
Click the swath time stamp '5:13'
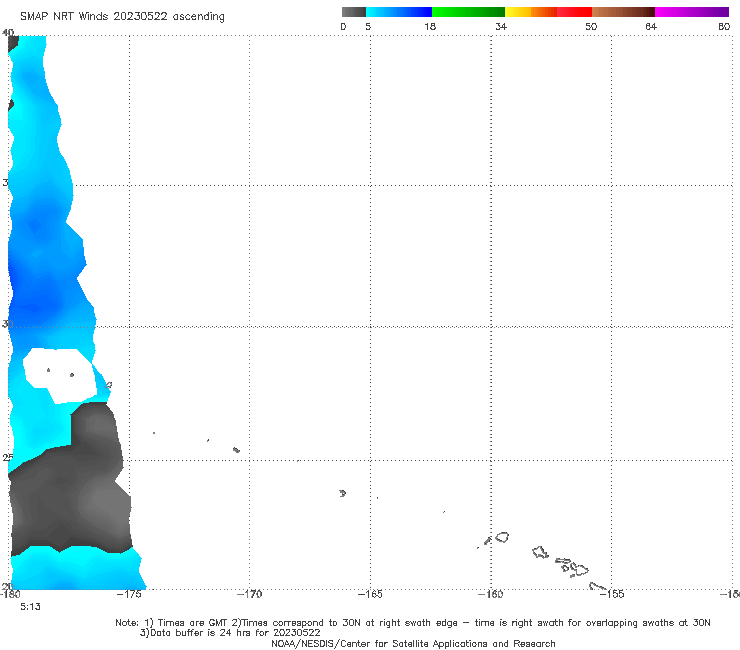pyautogui.click(x=30, y=607)
